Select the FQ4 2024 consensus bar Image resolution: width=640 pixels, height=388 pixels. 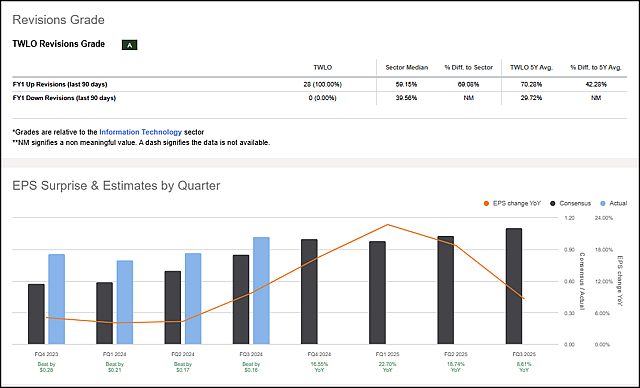point(309,292)
